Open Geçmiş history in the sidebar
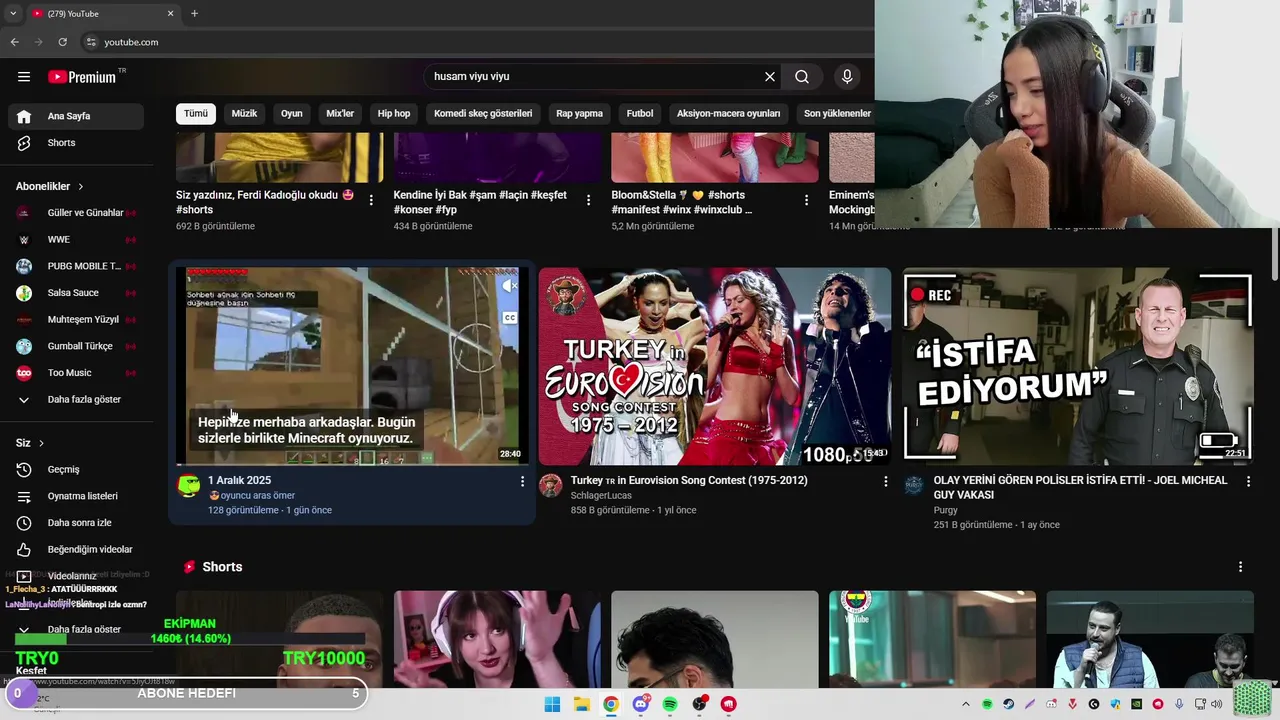The image size is (1280, 720). click(76, 469)
